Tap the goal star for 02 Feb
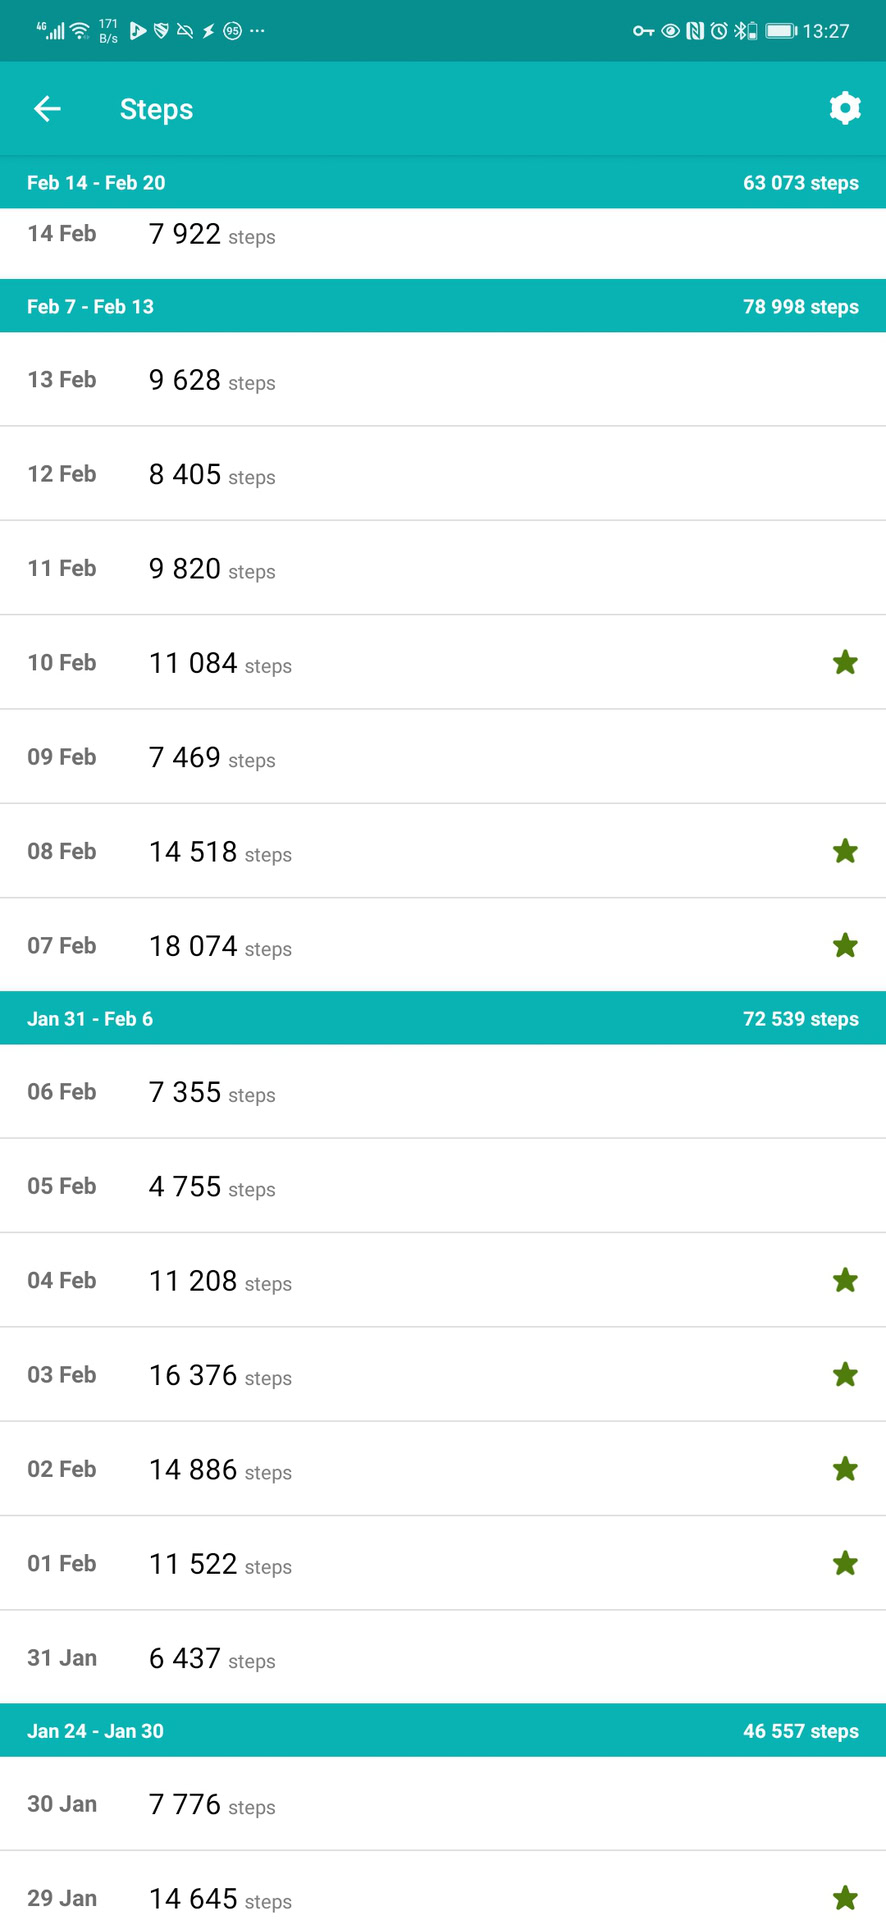 point(845,1469)
